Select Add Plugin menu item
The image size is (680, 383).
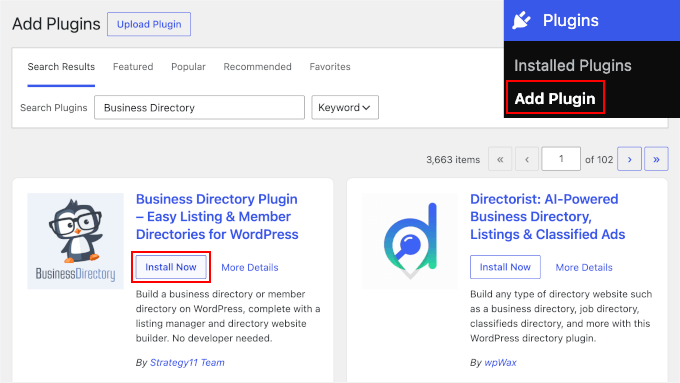[555, 98]
